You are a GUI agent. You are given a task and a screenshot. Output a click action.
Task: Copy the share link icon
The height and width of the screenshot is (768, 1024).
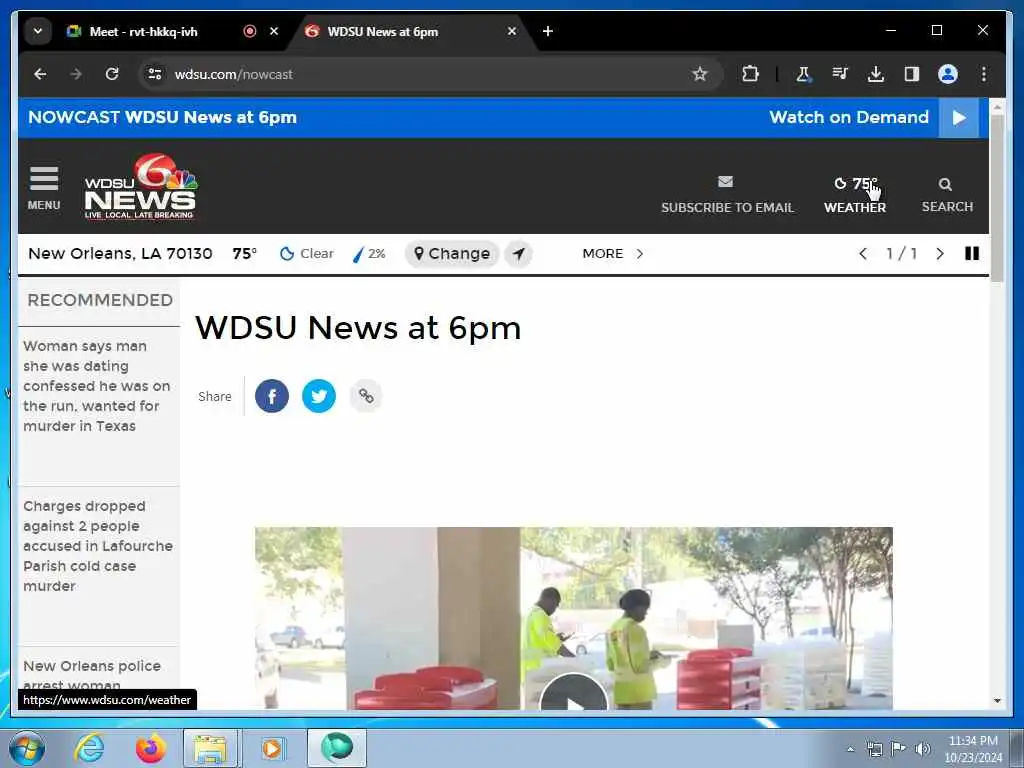pos(366,396)
